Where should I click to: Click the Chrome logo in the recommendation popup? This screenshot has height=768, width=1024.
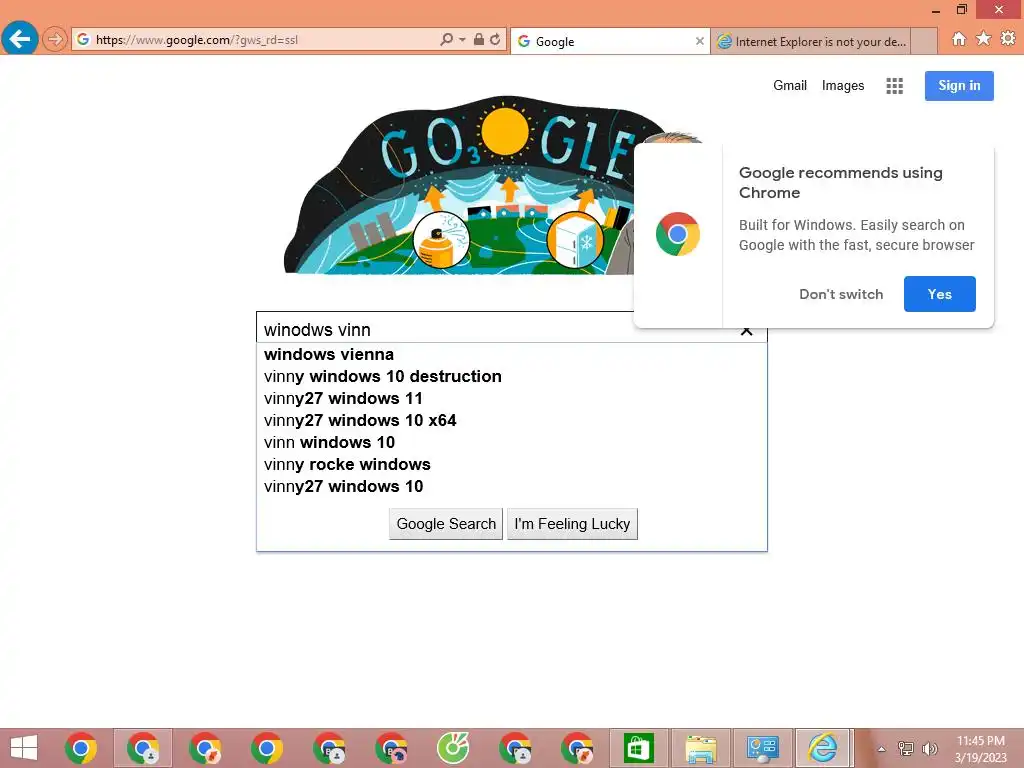coord(677,234)
